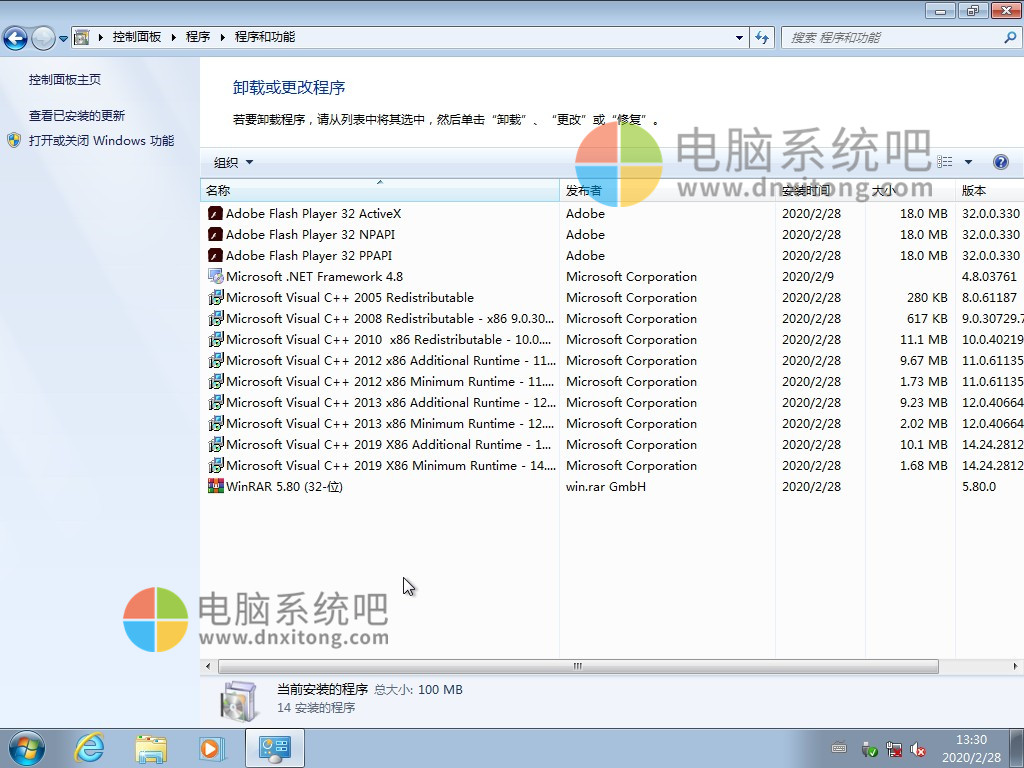Click the horizontal scrollbar left arrow
Screen dimensions: 1024x768
pyautogui.click(x=208, y=666)
